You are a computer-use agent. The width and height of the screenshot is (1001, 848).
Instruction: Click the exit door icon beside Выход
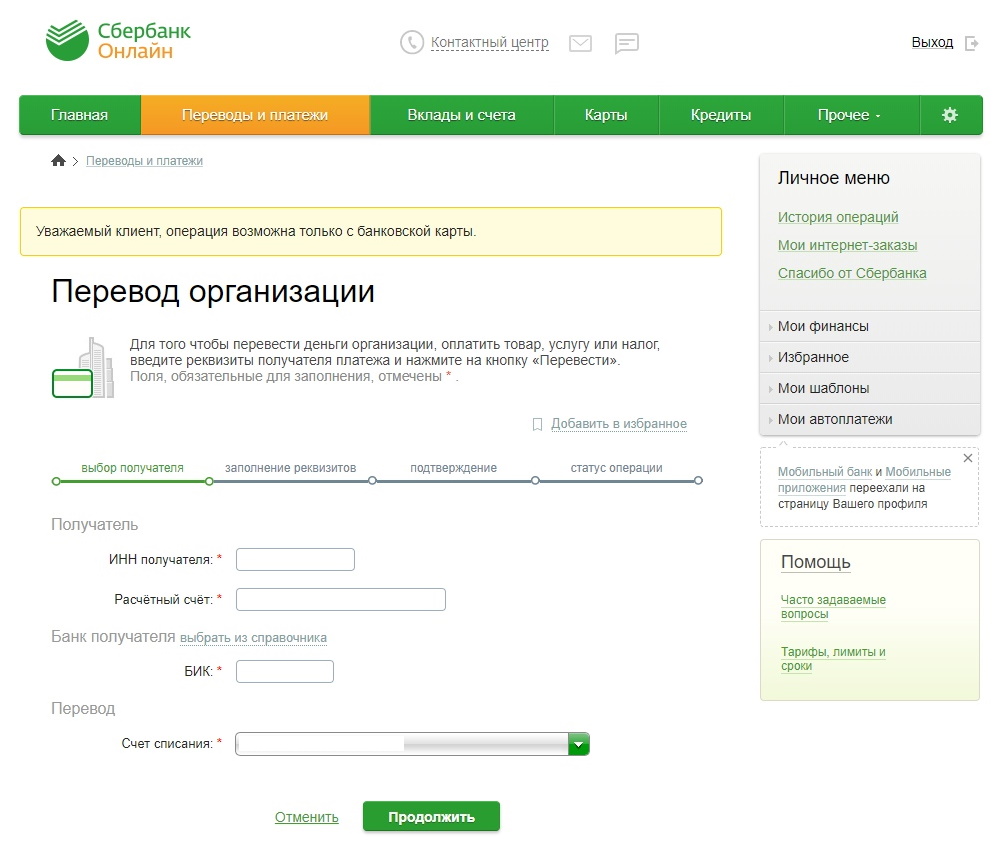point(972,43)
